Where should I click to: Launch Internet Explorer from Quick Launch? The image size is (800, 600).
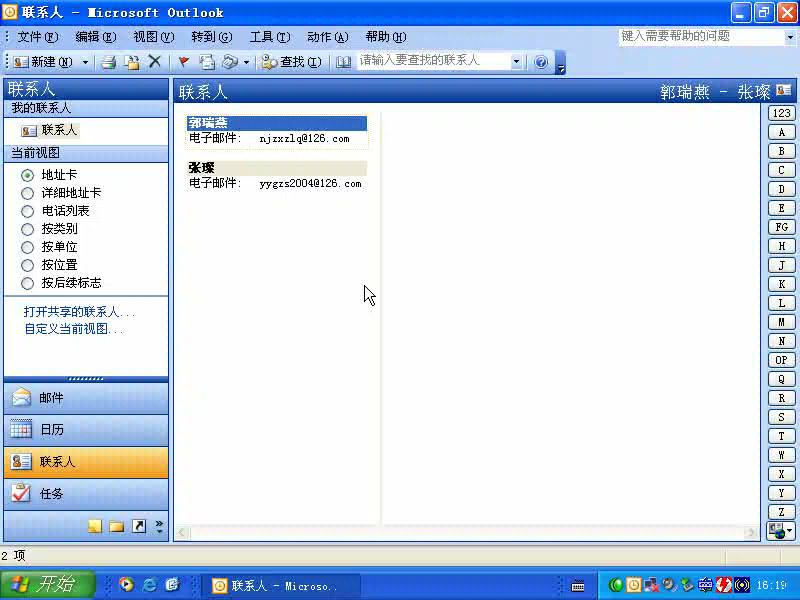pos(149,584)
